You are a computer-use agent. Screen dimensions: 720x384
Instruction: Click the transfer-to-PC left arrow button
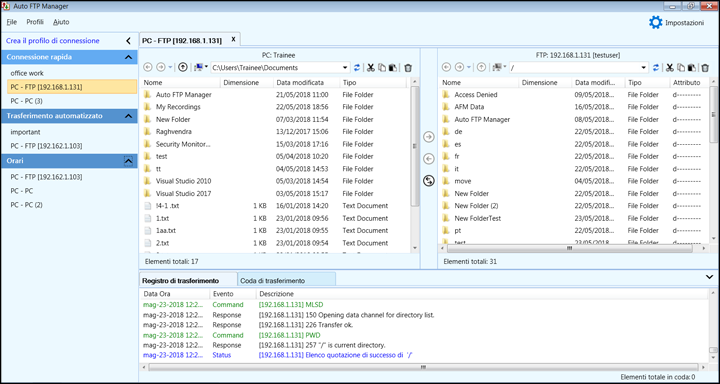[428, 159]
